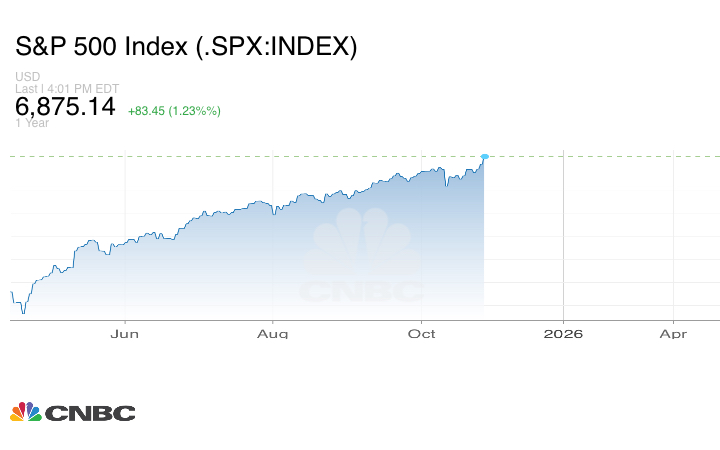Open the S&P 500 Index title

pos(186,47)
